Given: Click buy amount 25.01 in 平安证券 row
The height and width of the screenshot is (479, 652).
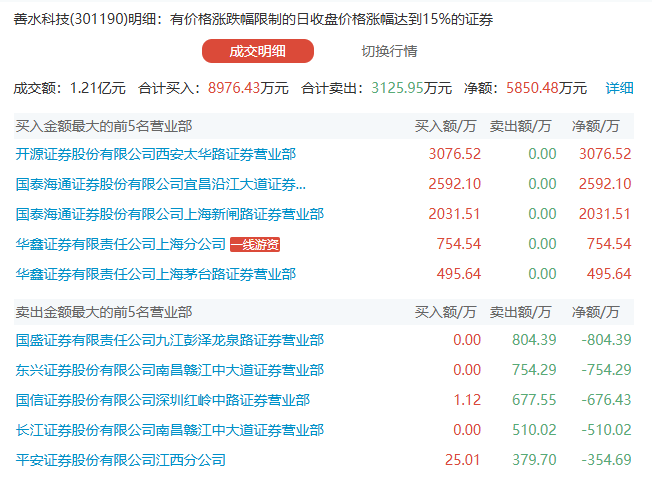Looking at the screenshot, I should click(x=463, y=460).
